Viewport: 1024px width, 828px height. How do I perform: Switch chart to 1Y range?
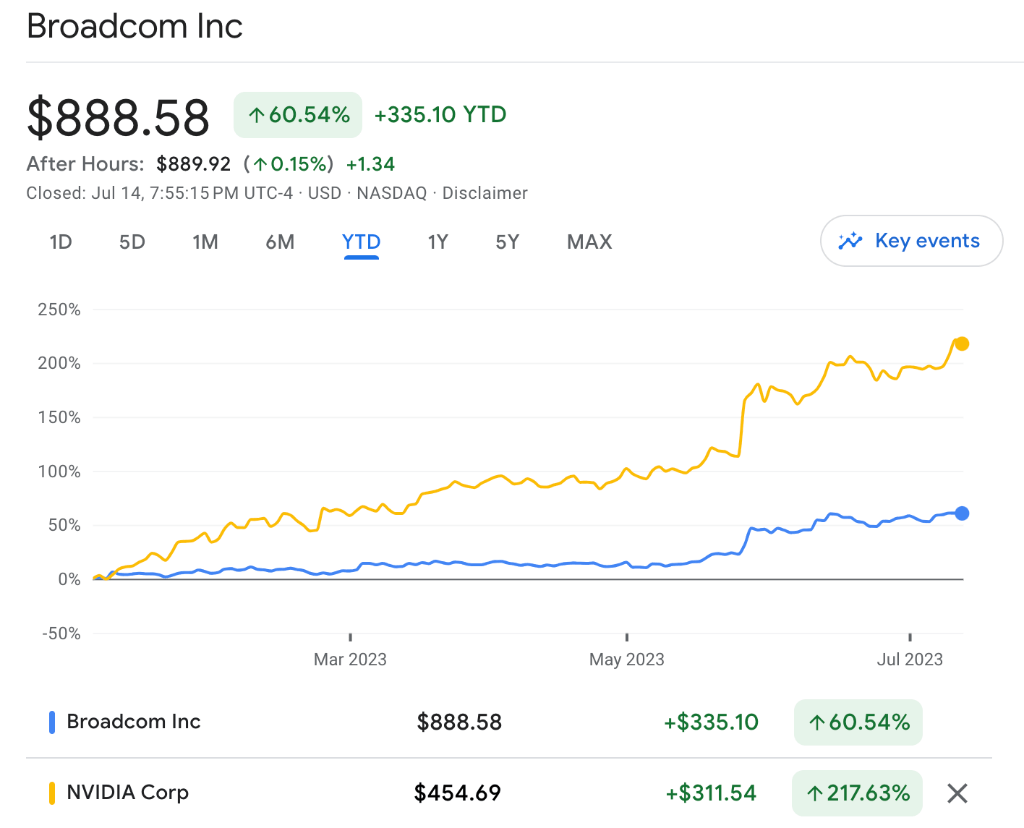(x=438, y=242)
